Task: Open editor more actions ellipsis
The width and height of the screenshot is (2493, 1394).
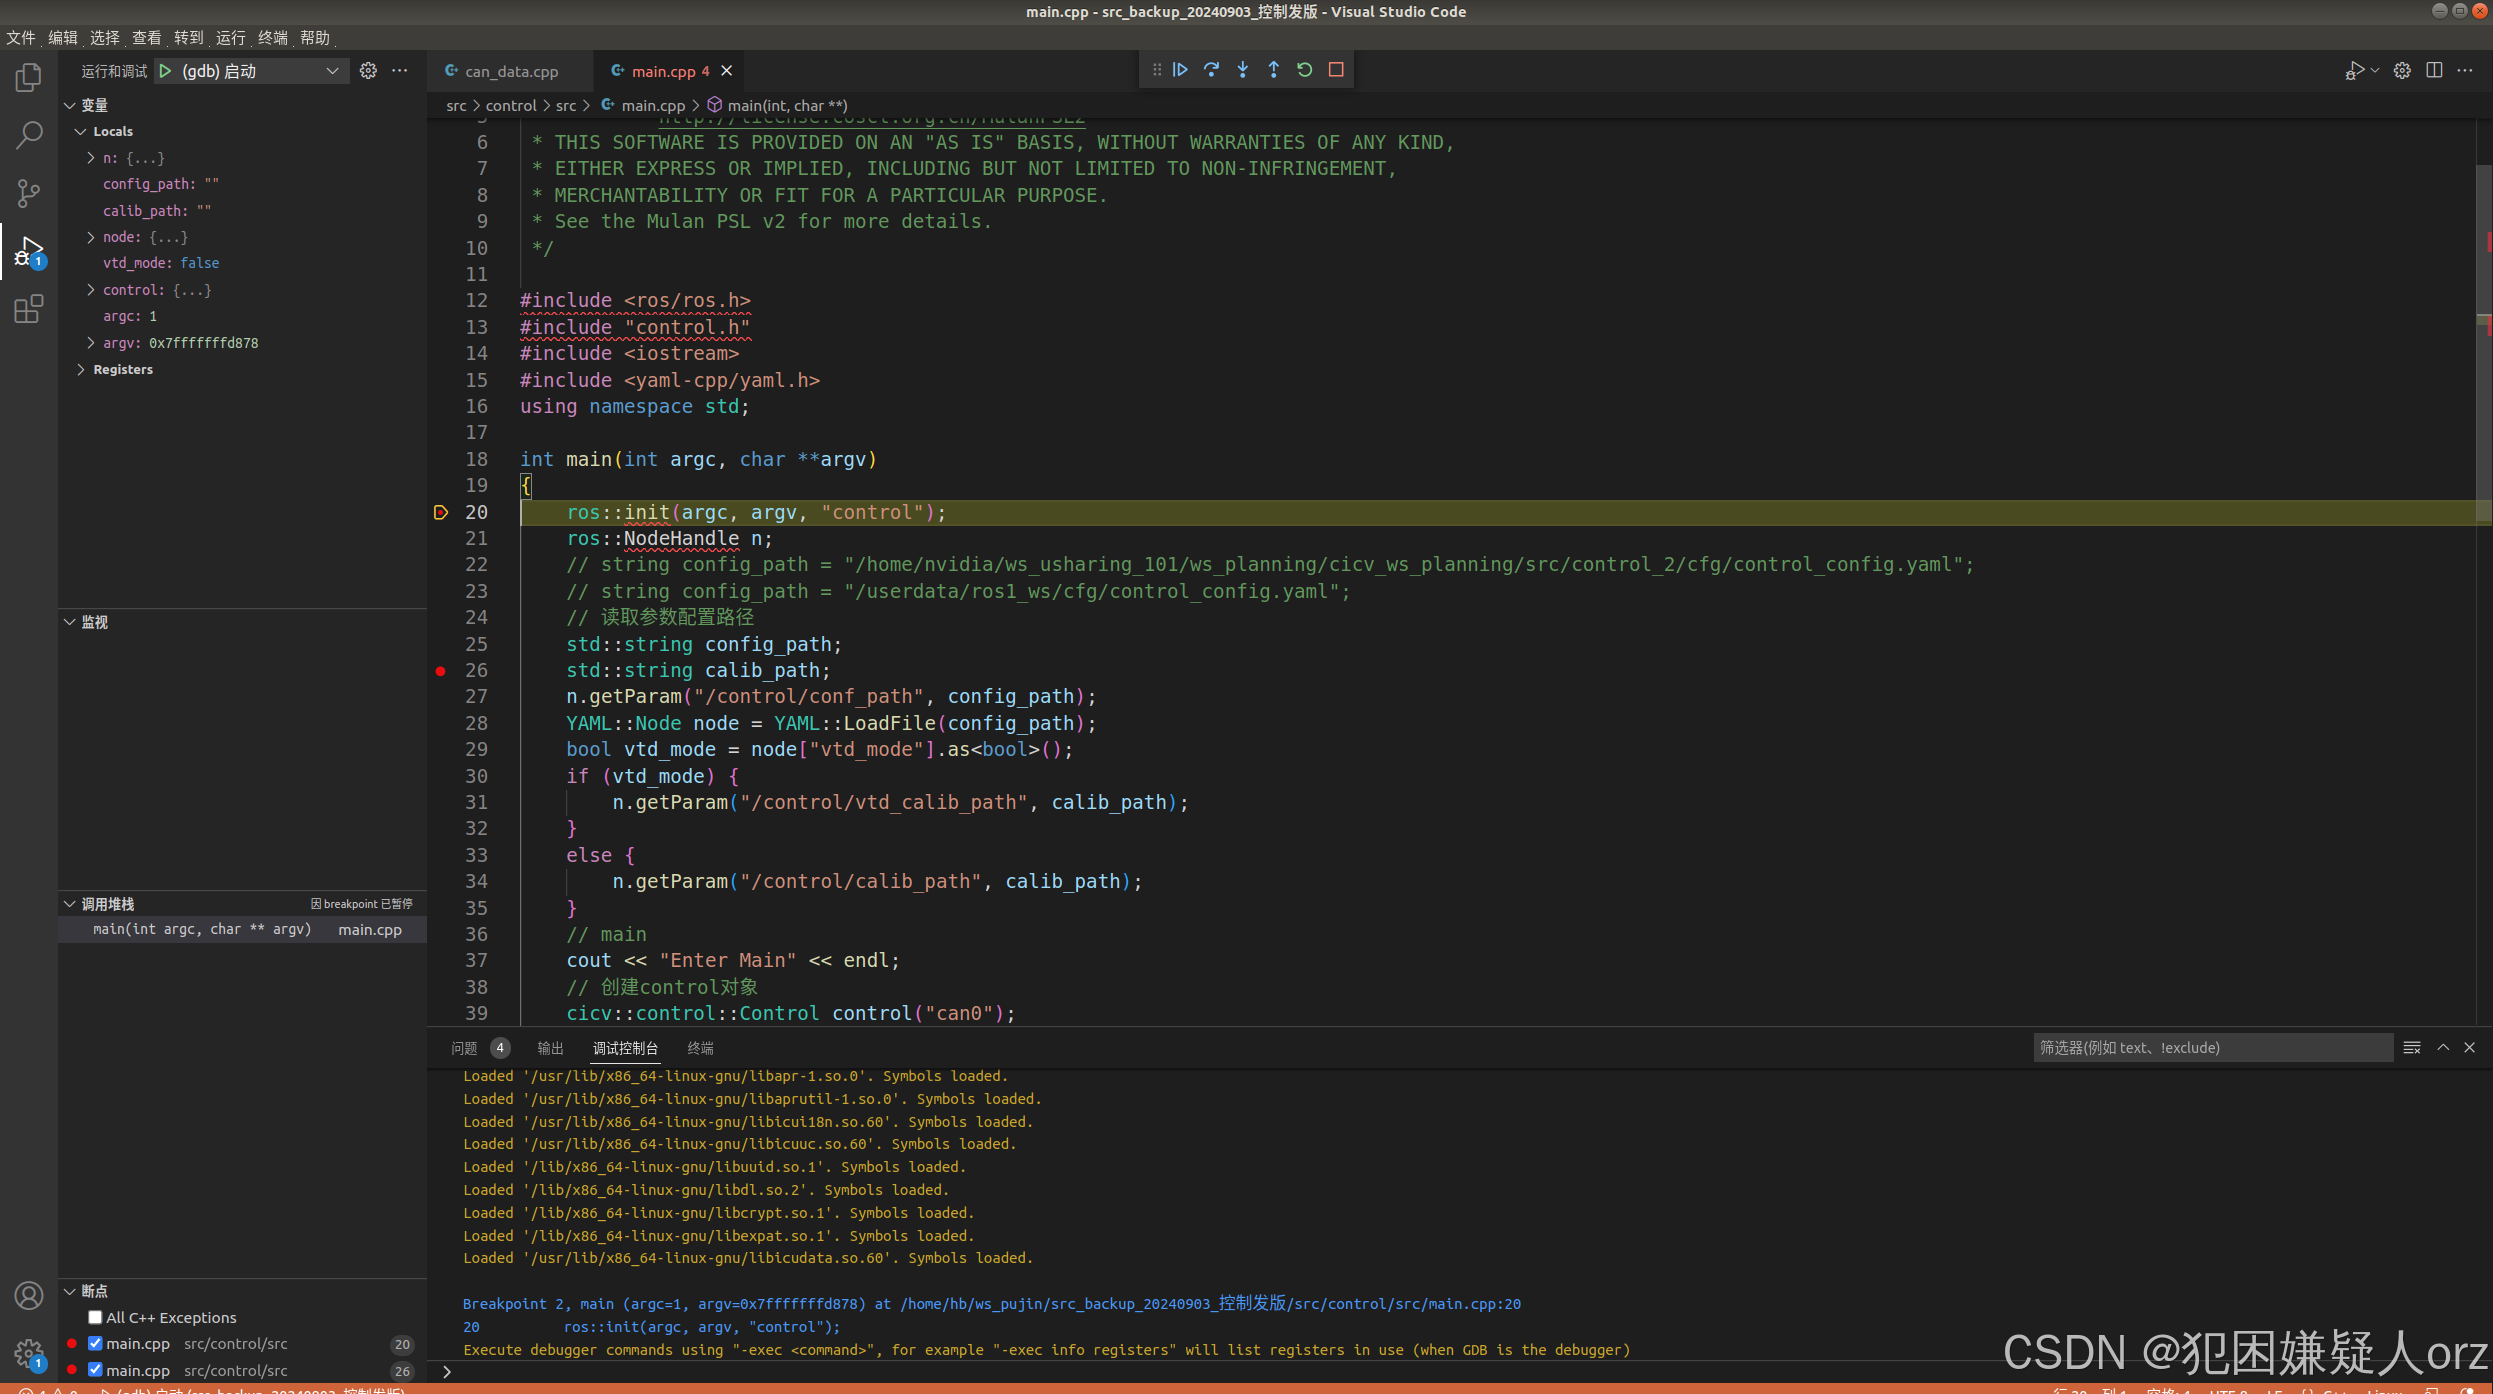Action: tap(2465, 71)
